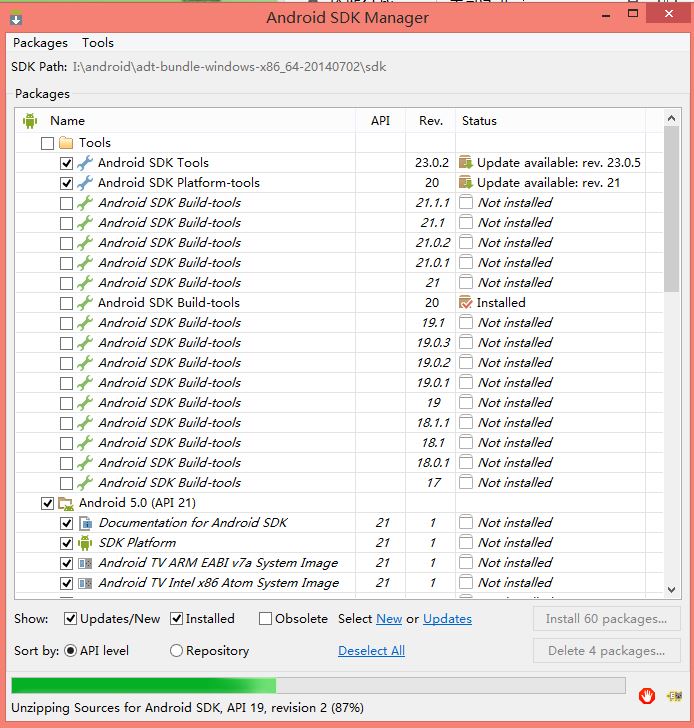
Task: Click wrench icon of Android SDK Platform-tools
Action: pyautogui.click(x=84, y=182)
